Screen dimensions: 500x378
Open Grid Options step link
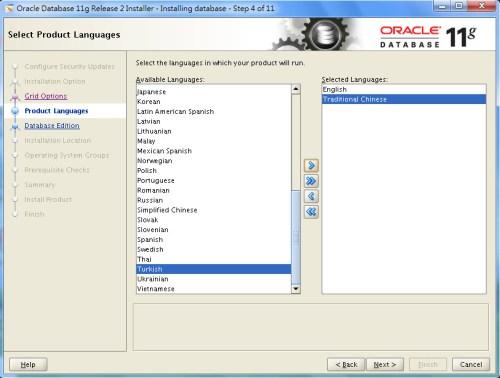pyautogui.click(x=46, y=96)
